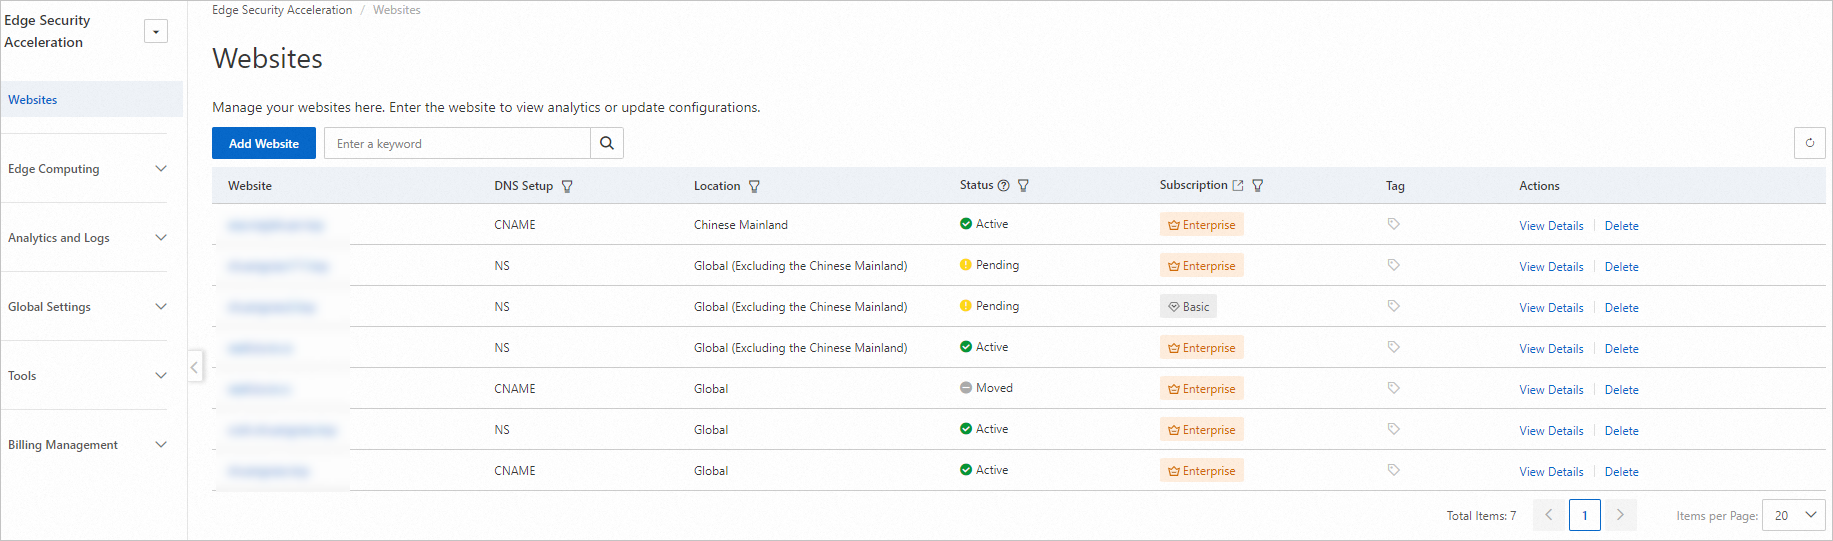The image size is (1833, 541).
Task: Click the refresh icon above the table
Action: click(x=1809, y=143)
